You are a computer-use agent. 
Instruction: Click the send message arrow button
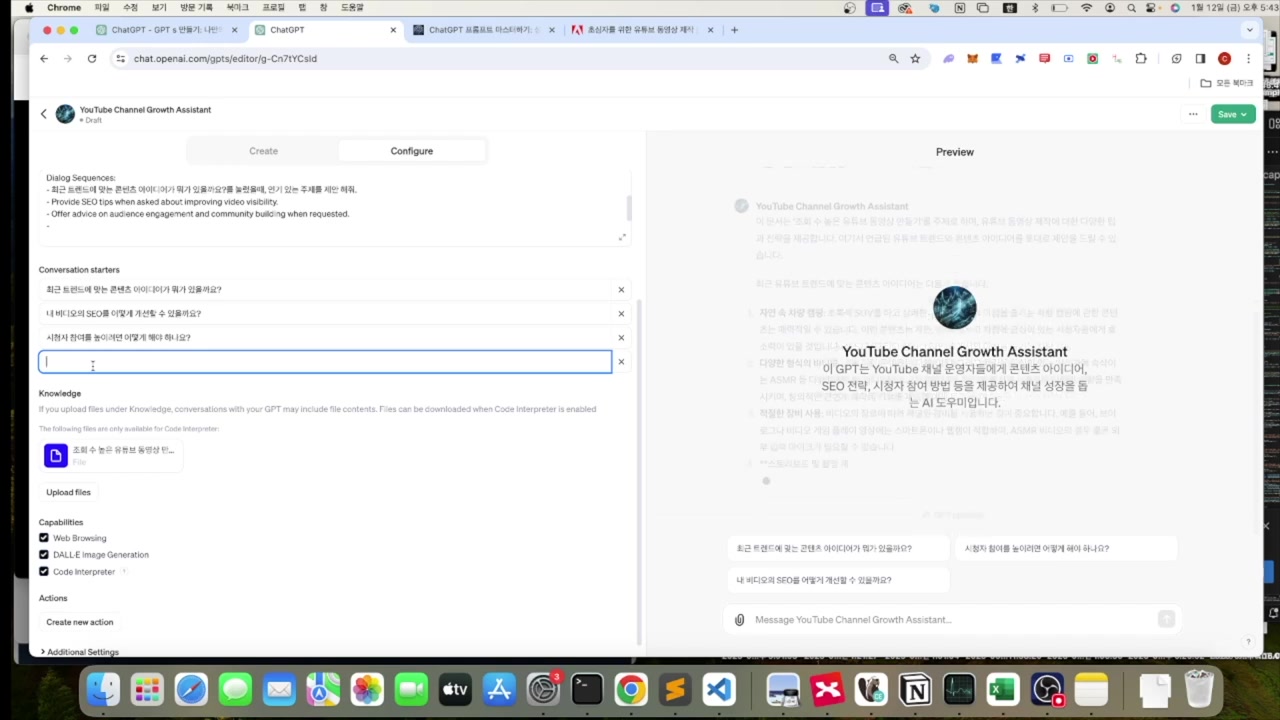tap(1166, 620)
